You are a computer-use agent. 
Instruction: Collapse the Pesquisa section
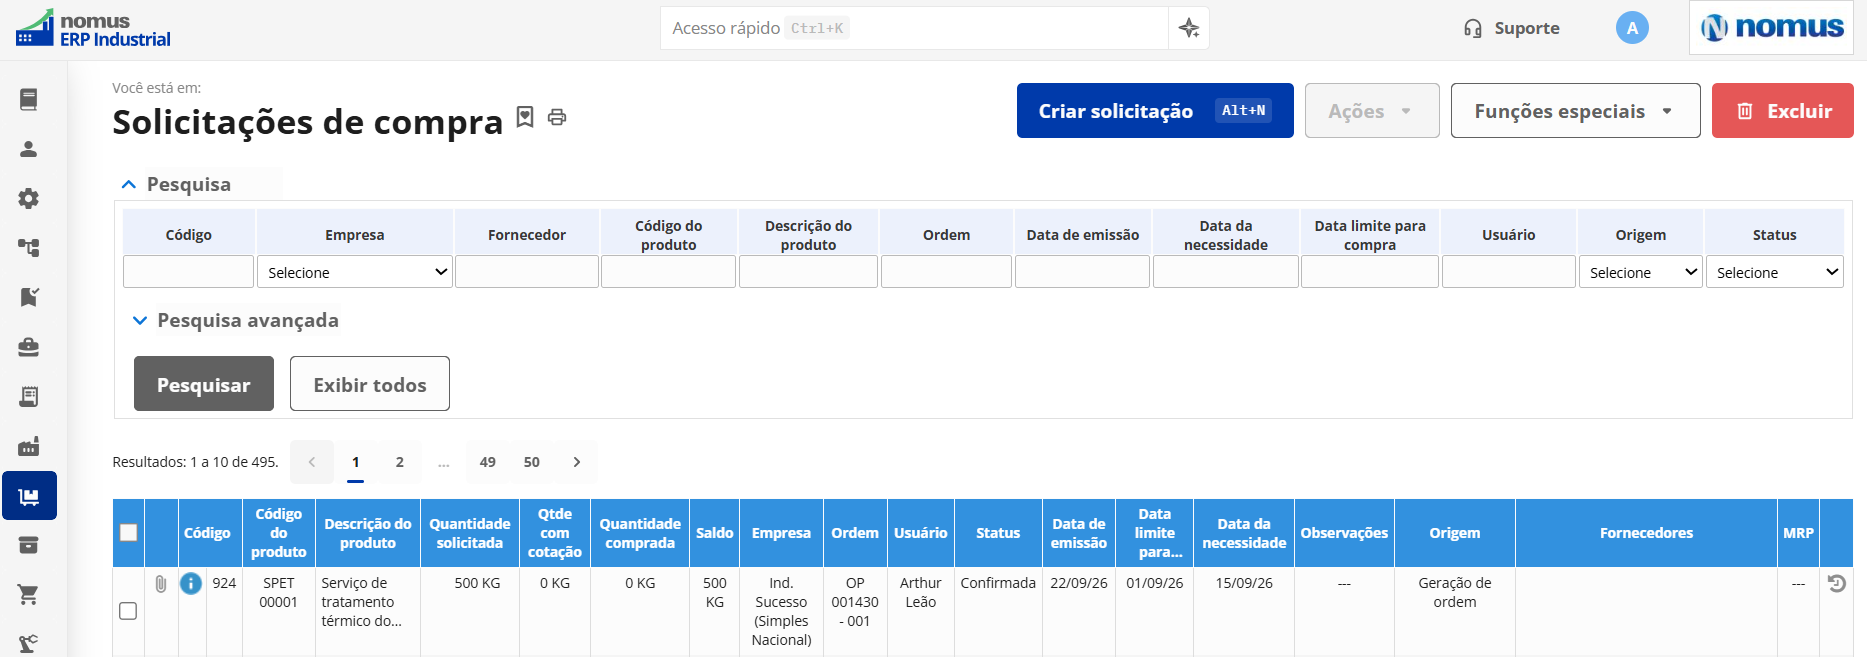tap(176, 184)
